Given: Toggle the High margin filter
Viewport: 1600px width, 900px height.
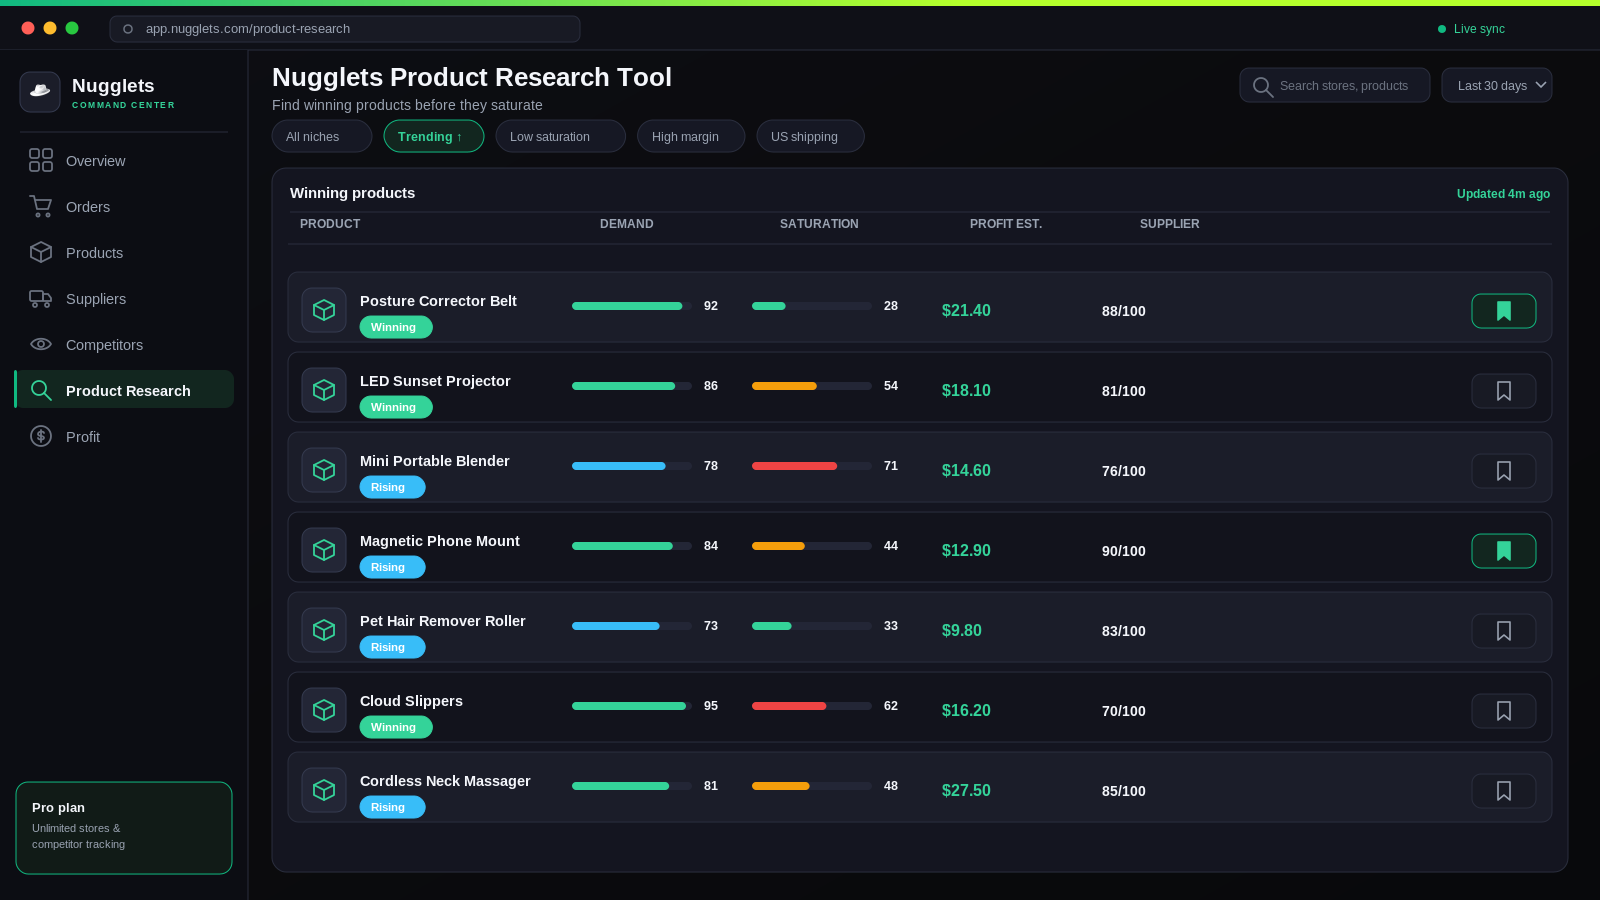Looking at the screenshot, I should pos(691,136).
